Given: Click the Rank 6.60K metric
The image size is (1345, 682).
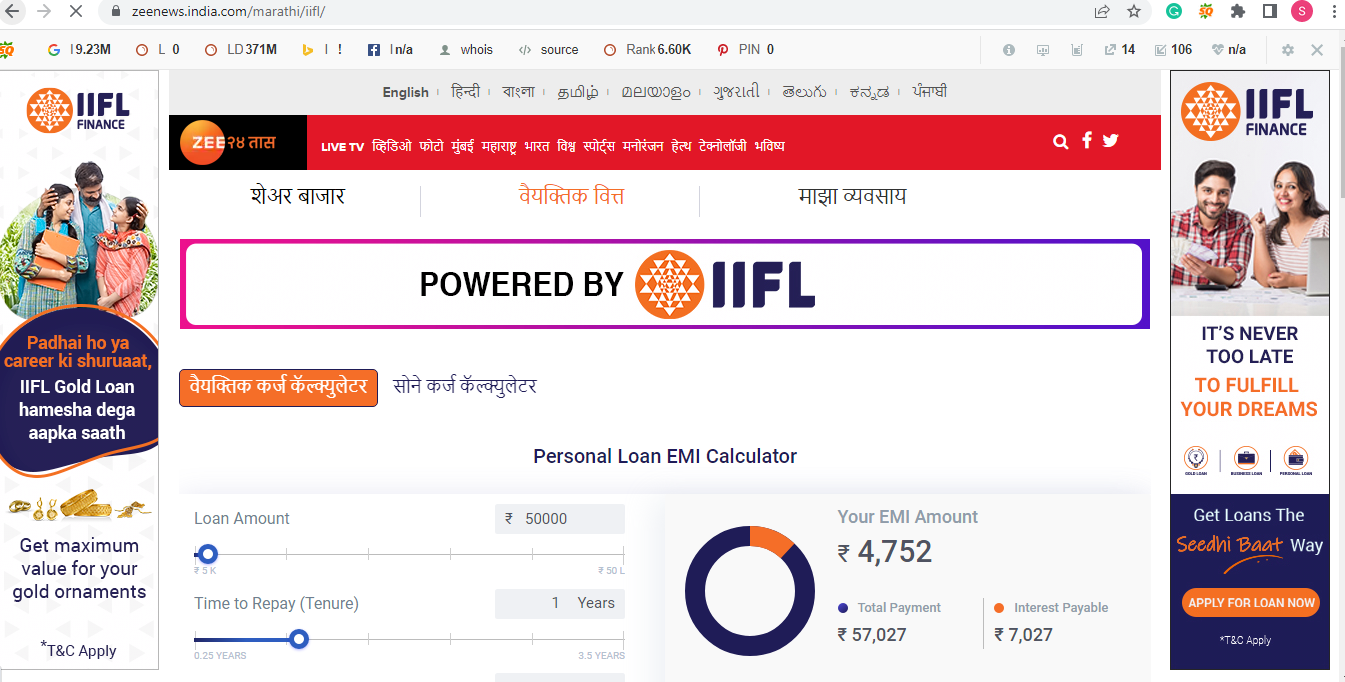Looking at the screenshot, I should (x=647, y=50).
